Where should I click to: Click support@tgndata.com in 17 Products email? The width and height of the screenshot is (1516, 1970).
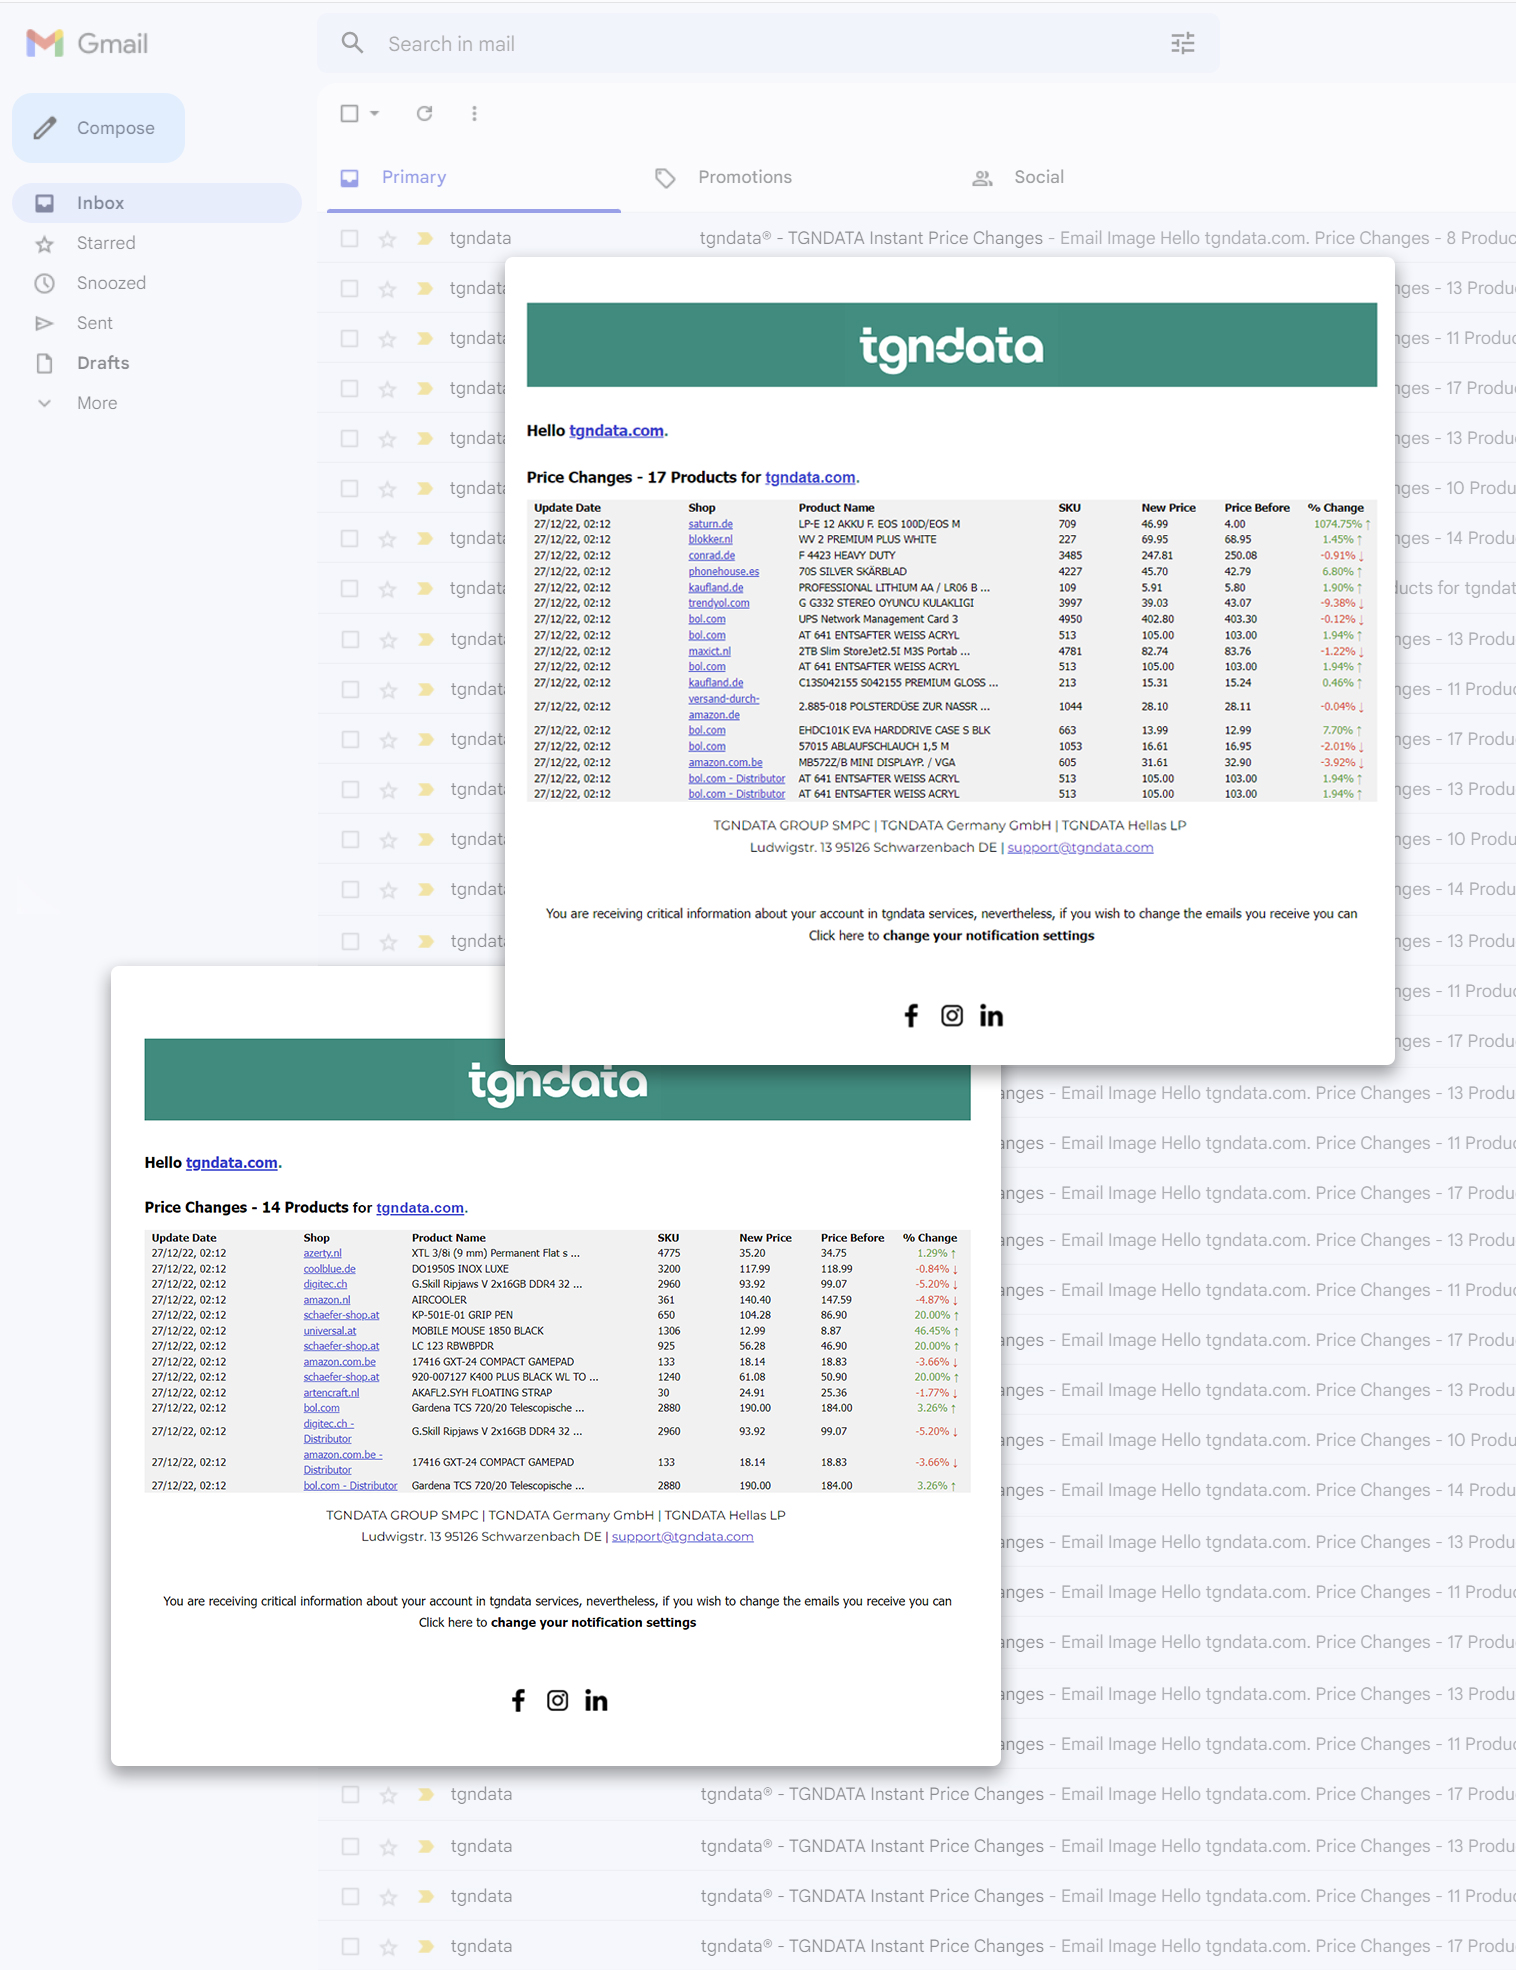pos(1080,848)
